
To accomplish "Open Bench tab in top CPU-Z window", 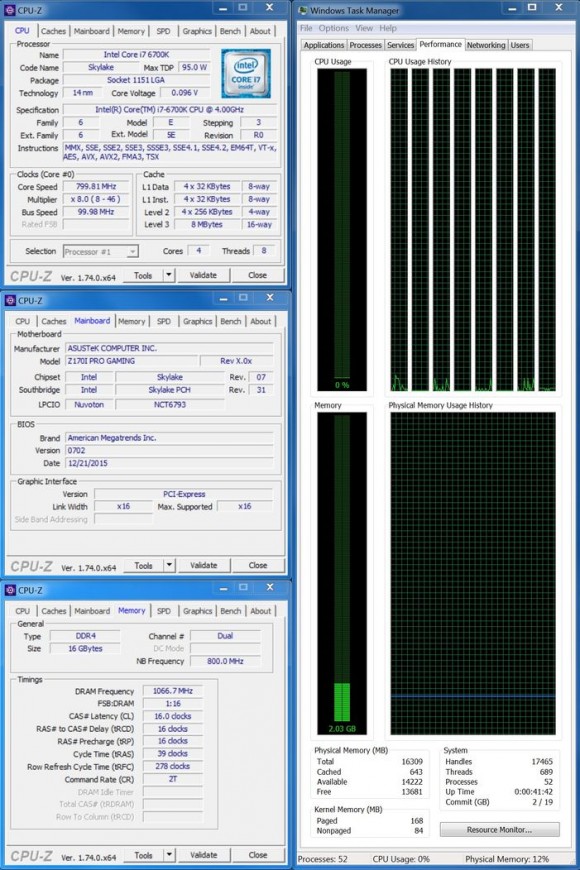I will tap(230, 31).
